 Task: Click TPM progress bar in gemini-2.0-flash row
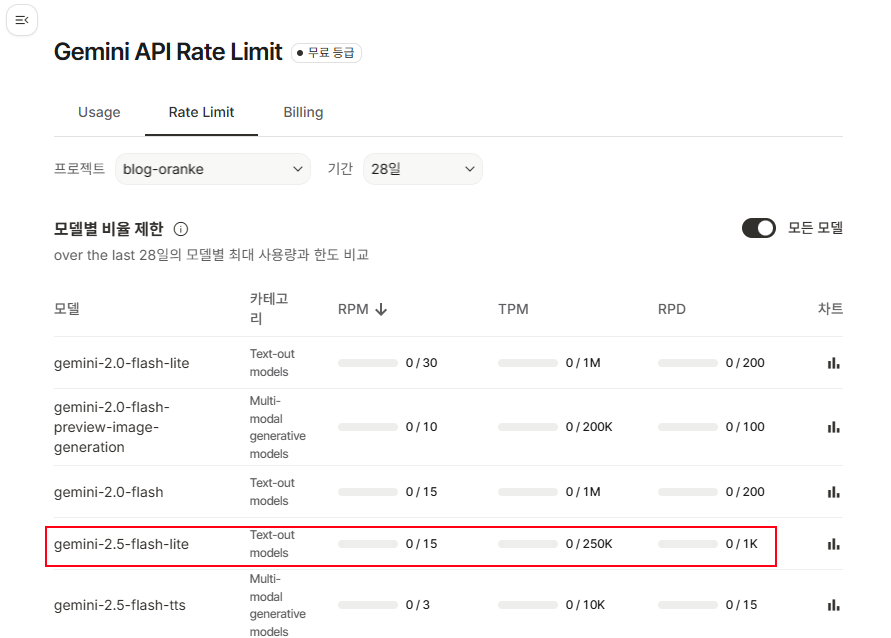point(528,492)
